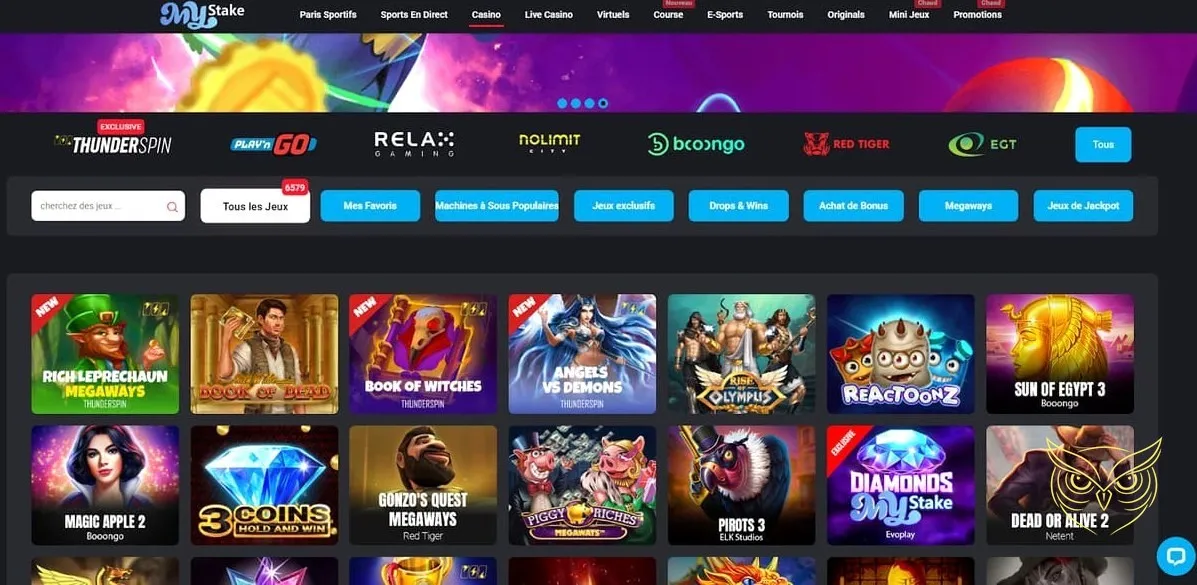Screen dimensions: 1197x585
Task: Filter by Nolimit City provider logo
Action: (x=550, y=144)
